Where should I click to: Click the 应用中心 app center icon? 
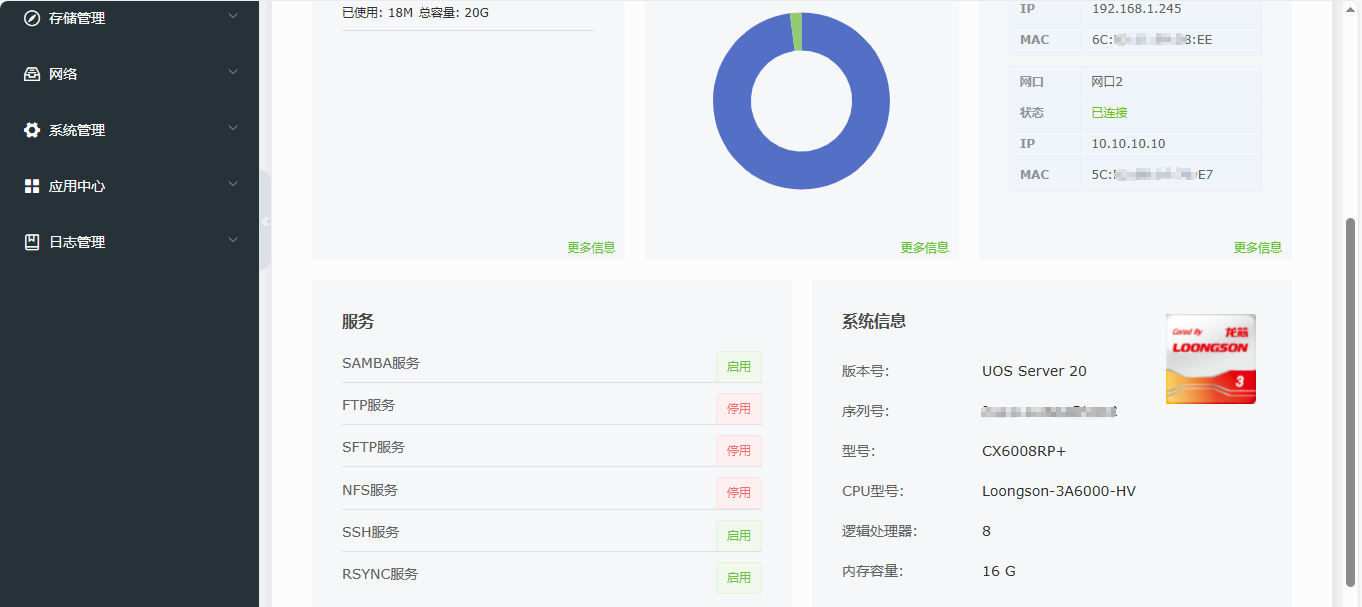pos(31,184)
